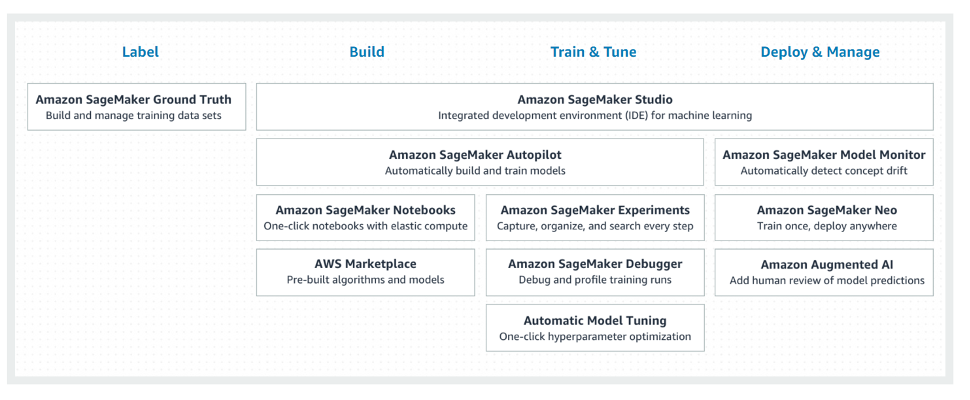The image size is (970, 400).
Task: Select the Amazon SageMaker Debugger title
Action: tap(595, 264)
